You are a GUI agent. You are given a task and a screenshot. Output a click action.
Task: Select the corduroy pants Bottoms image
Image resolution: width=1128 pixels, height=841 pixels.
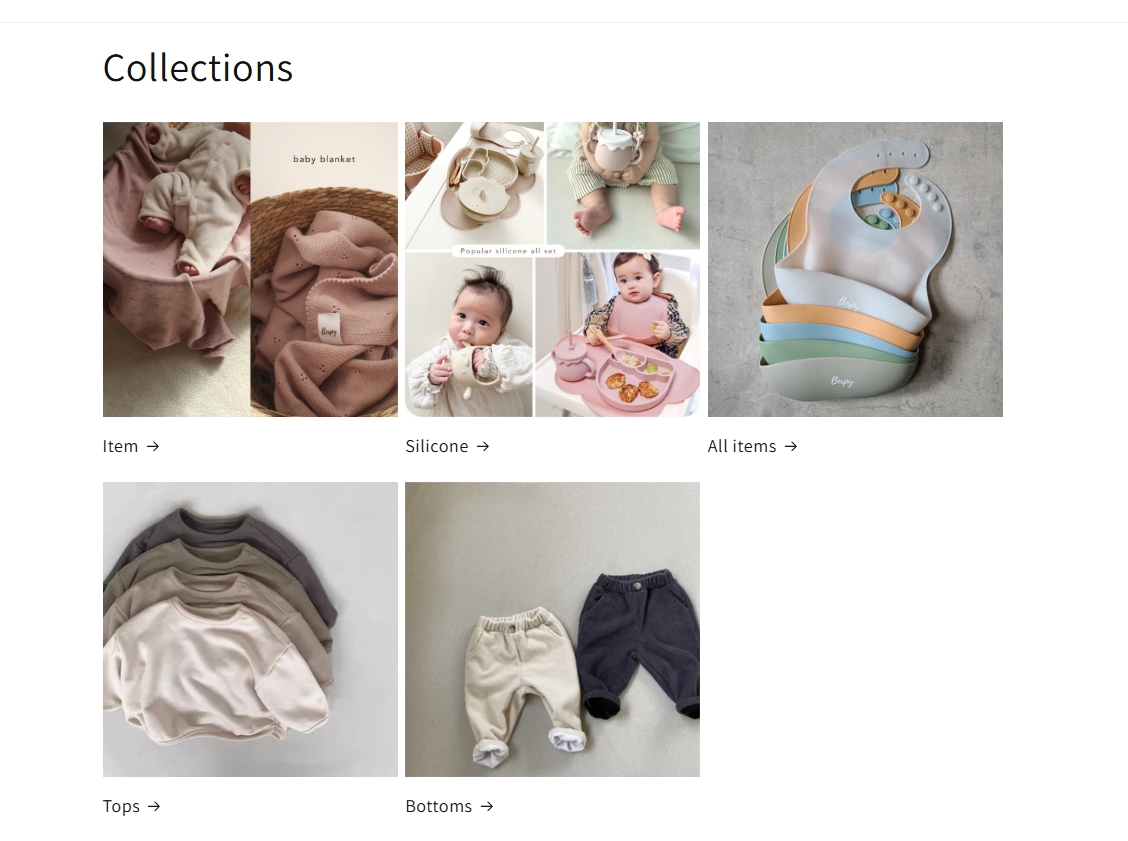point(552,629)
